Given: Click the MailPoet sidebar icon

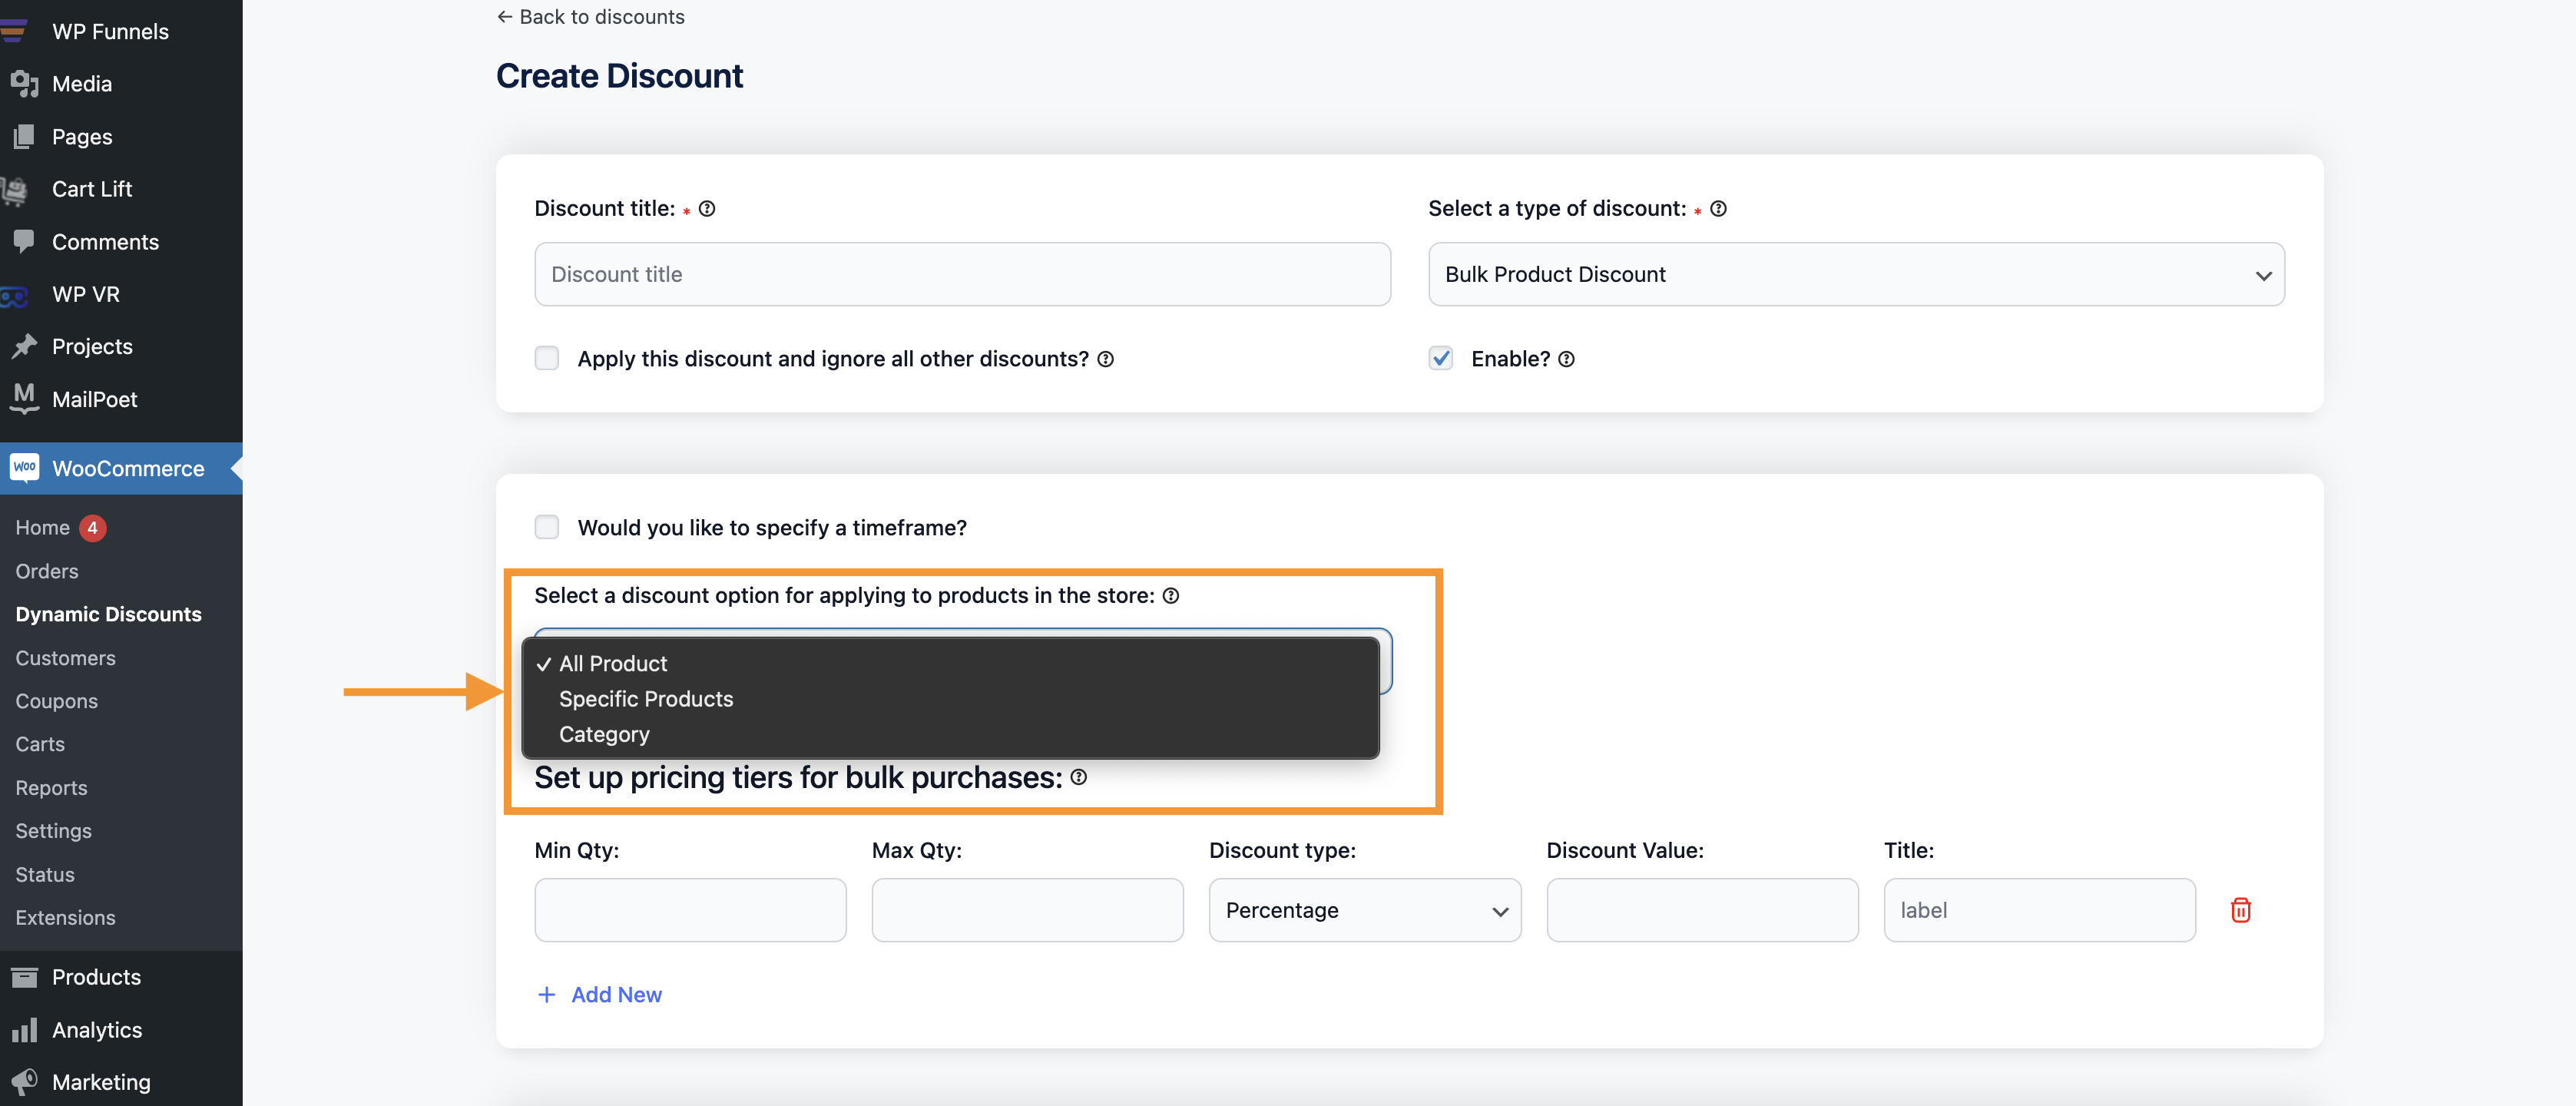Looking at the screenshot, I should tap(23, 399).
